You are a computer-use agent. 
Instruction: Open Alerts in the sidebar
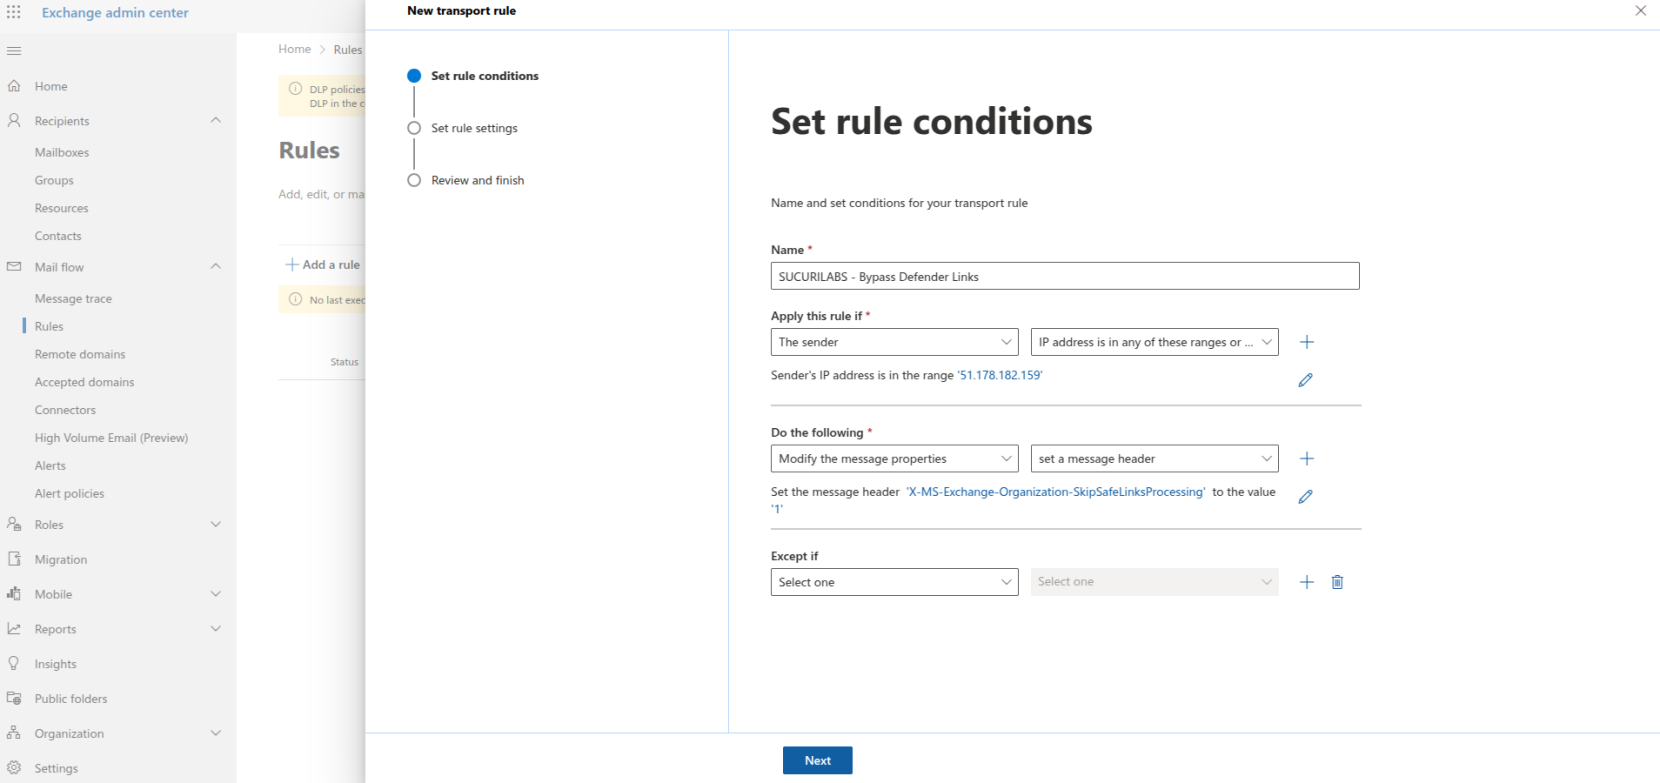click(50, 465)
